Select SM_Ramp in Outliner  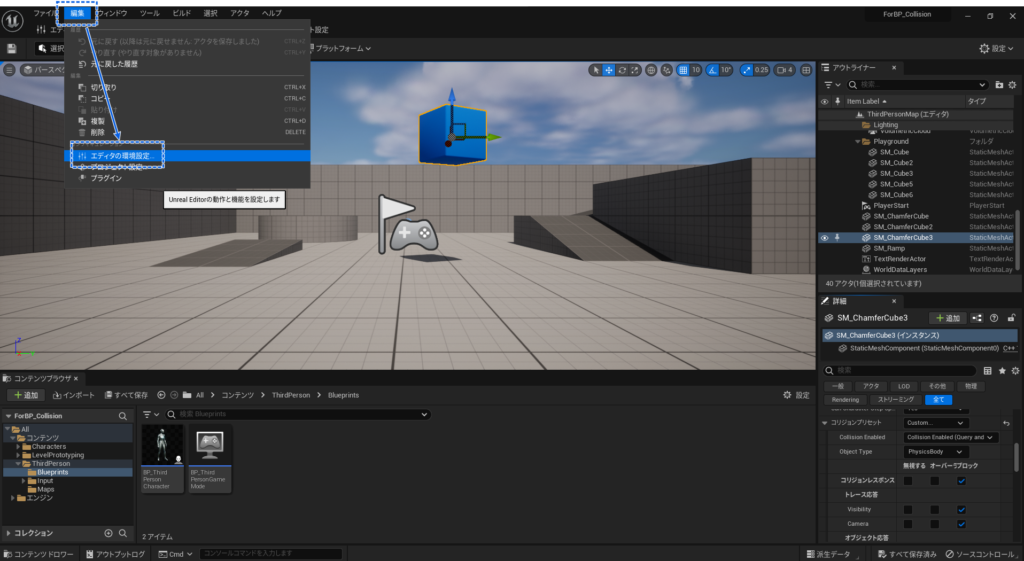click(x=889, y=248)
